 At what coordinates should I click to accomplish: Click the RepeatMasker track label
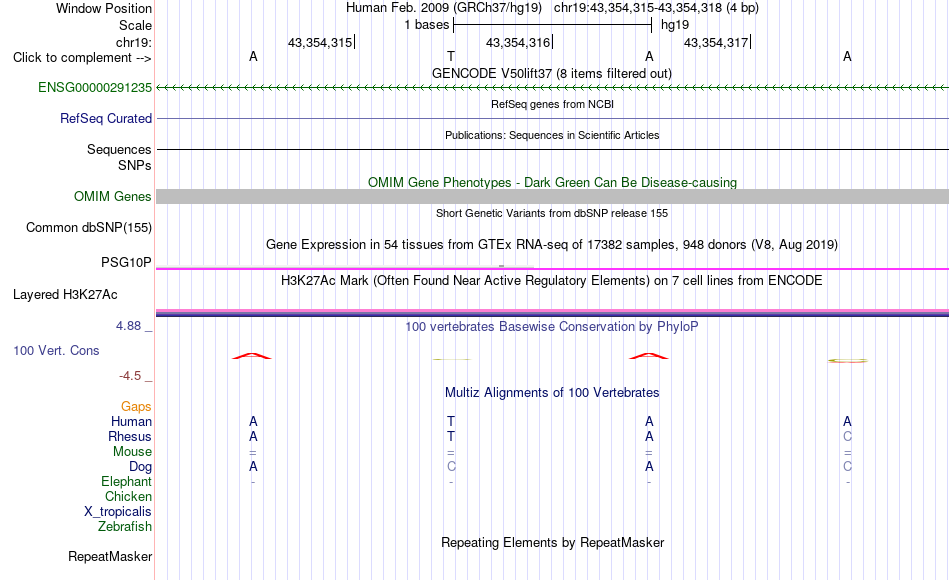pos(110,556)
